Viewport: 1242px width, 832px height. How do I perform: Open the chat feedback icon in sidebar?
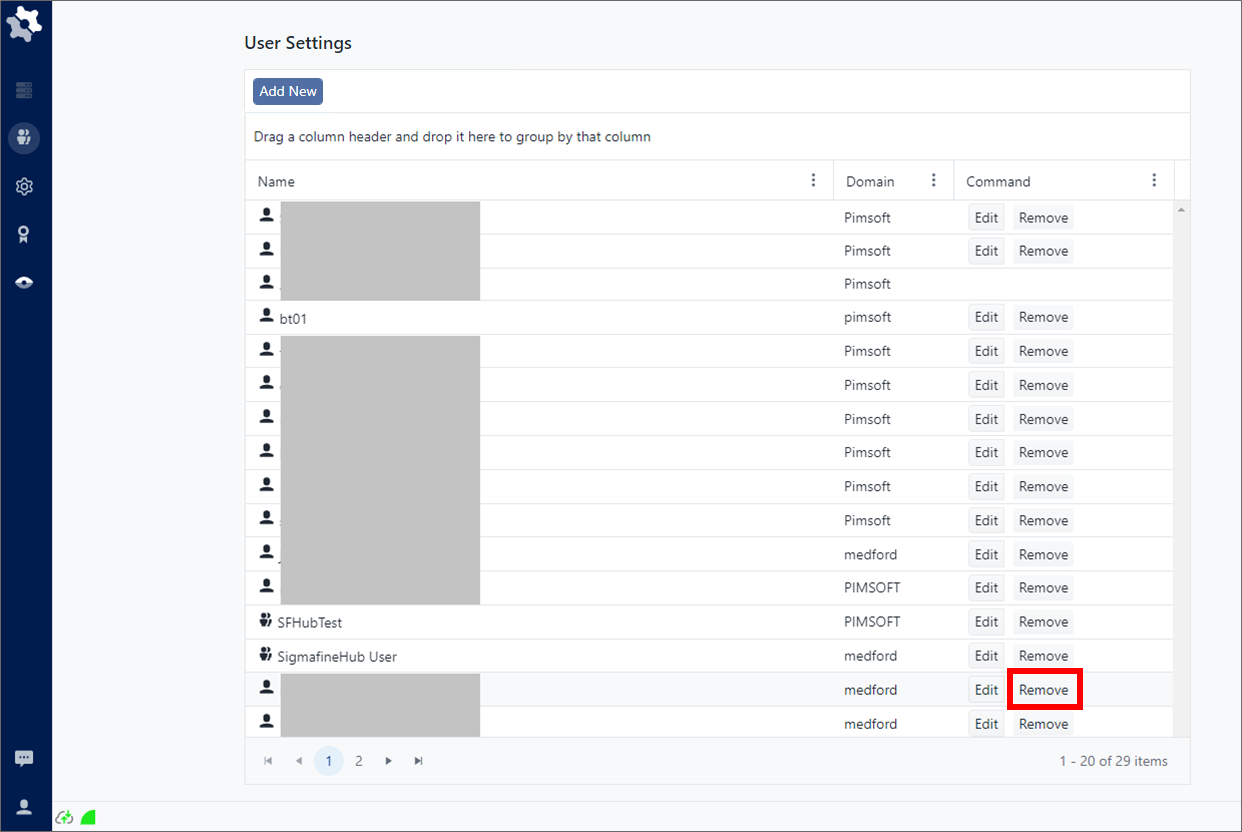click(24, 759)
